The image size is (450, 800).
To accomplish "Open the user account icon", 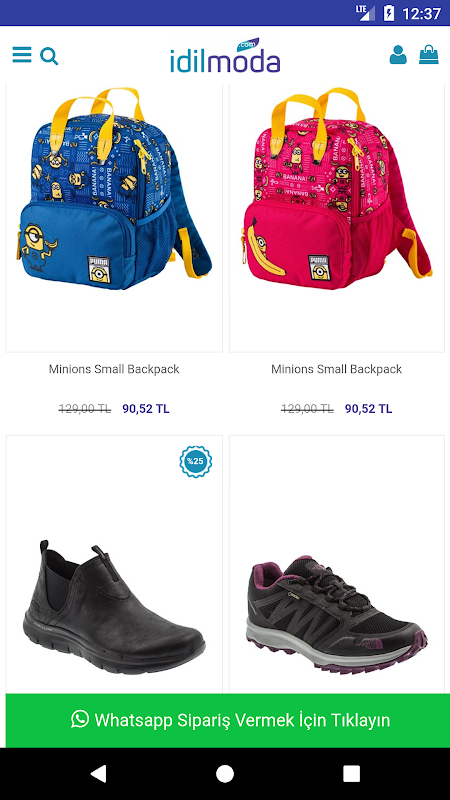I will tap(398, 55).
